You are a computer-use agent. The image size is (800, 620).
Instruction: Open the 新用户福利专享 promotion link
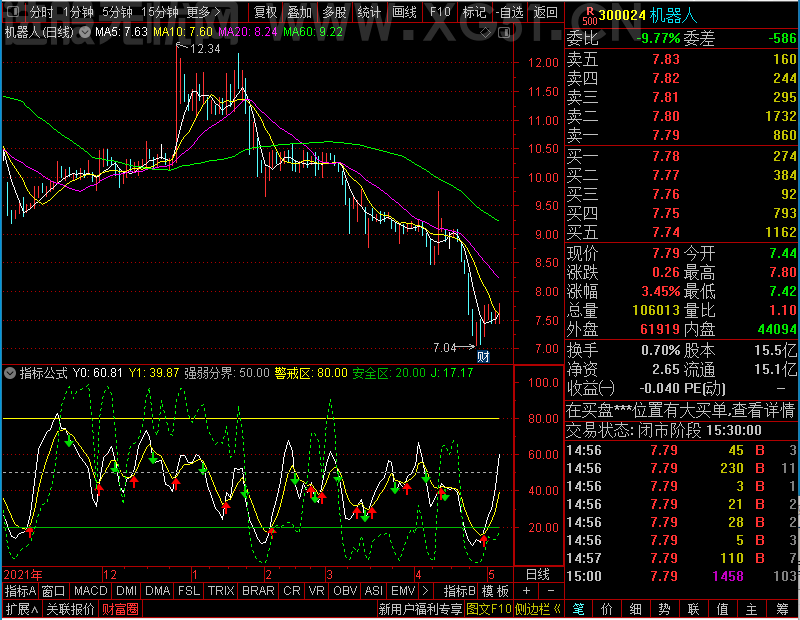(x=420, y=609)
